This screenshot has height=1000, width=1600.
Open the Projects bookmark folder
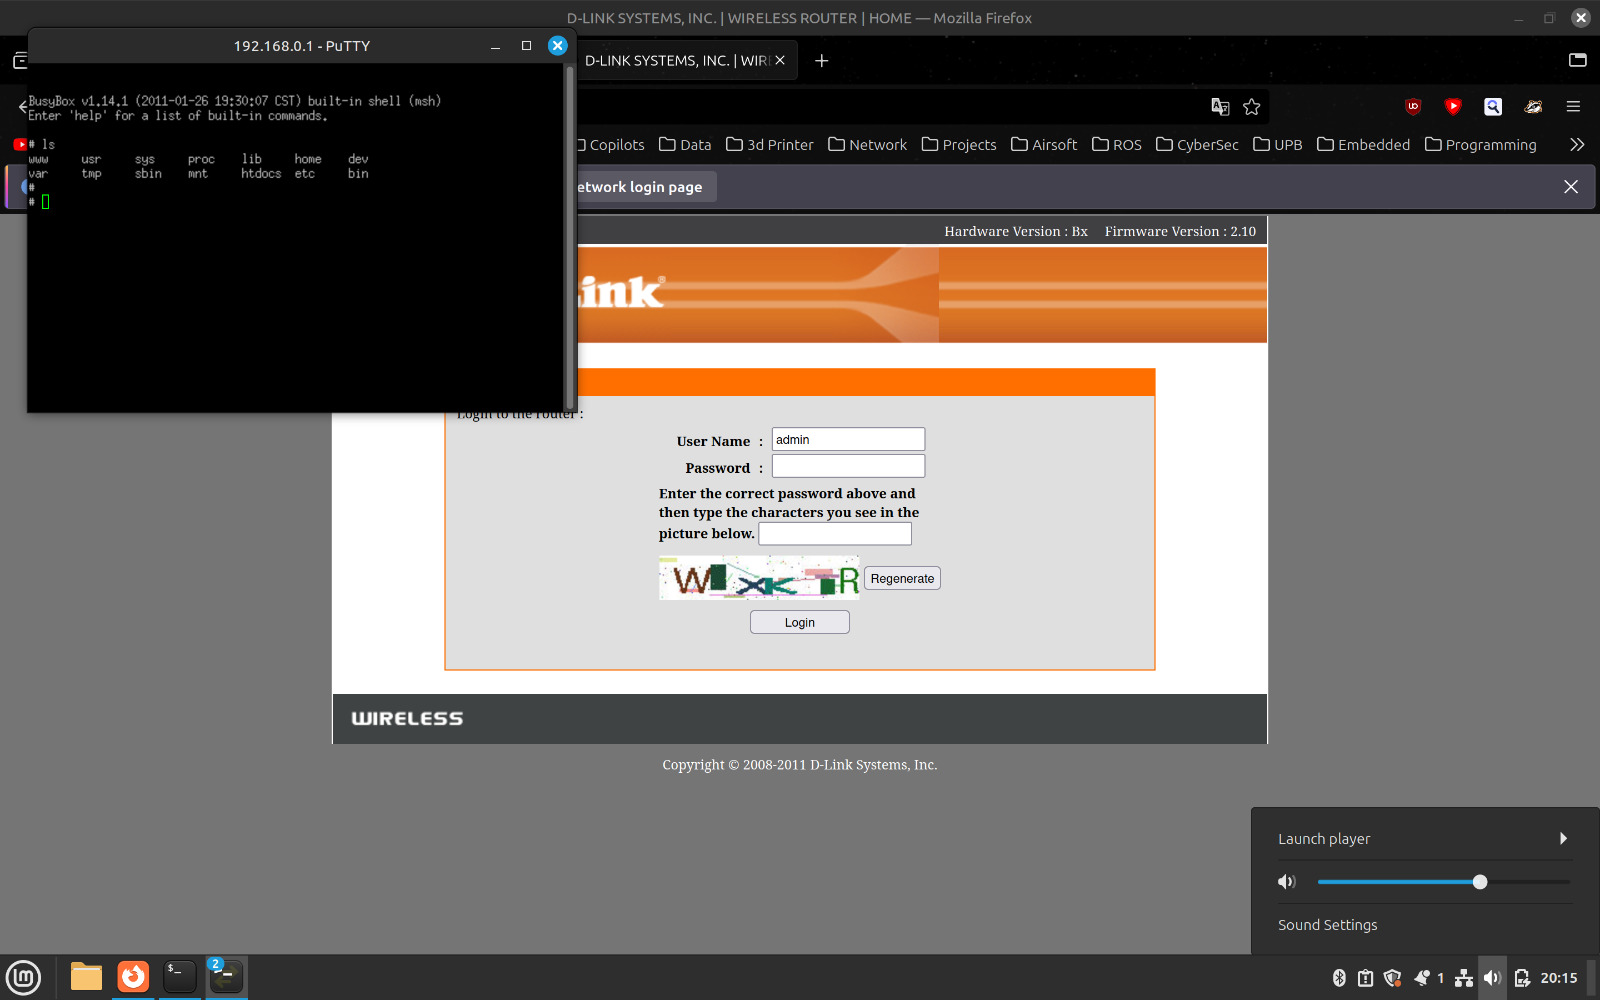[x=959, y=145]
